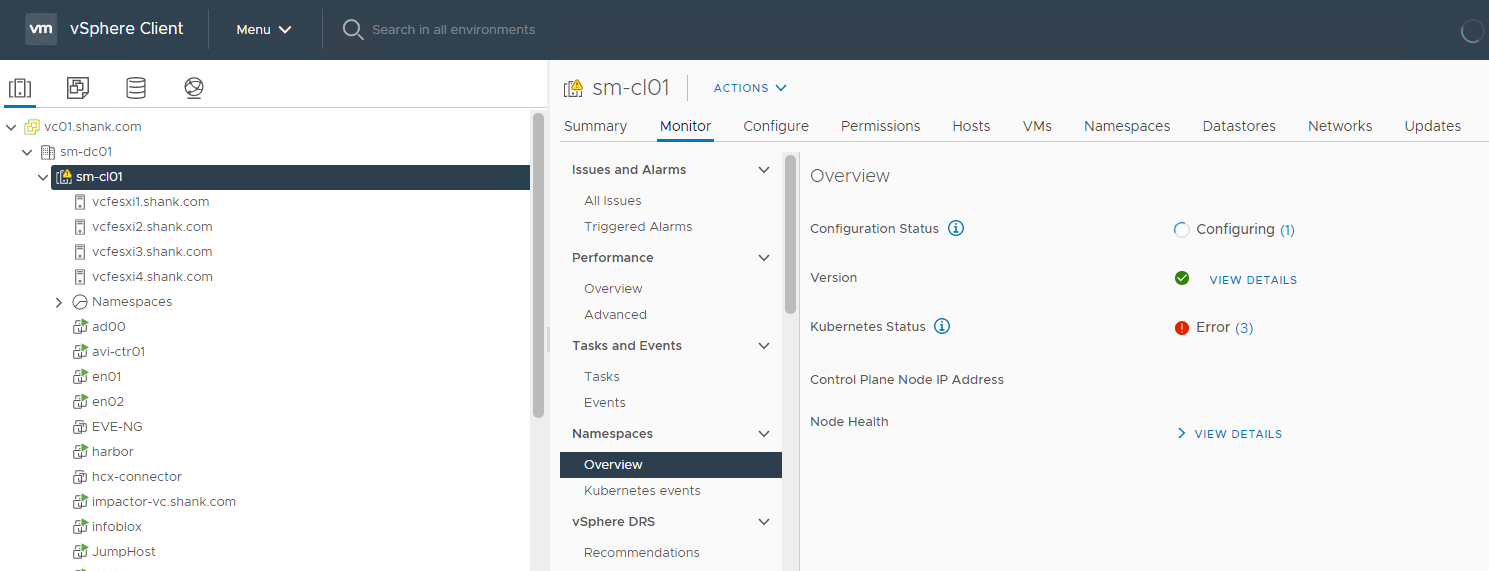Click the hcx-connector VM icon
Image resolution: width=1489 pixels, height=571 pixels.
(x=81, y=476)
